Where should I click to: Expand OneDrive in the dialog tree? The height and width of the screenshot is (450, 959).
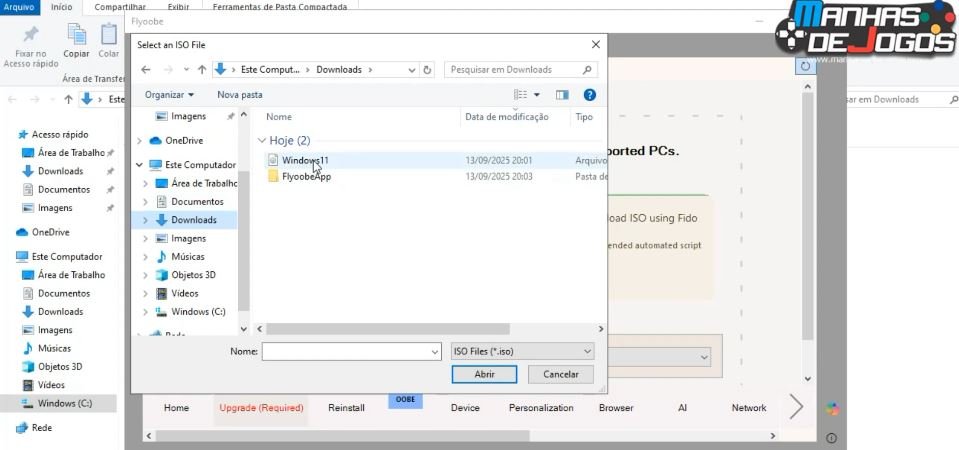click(145, 141)
